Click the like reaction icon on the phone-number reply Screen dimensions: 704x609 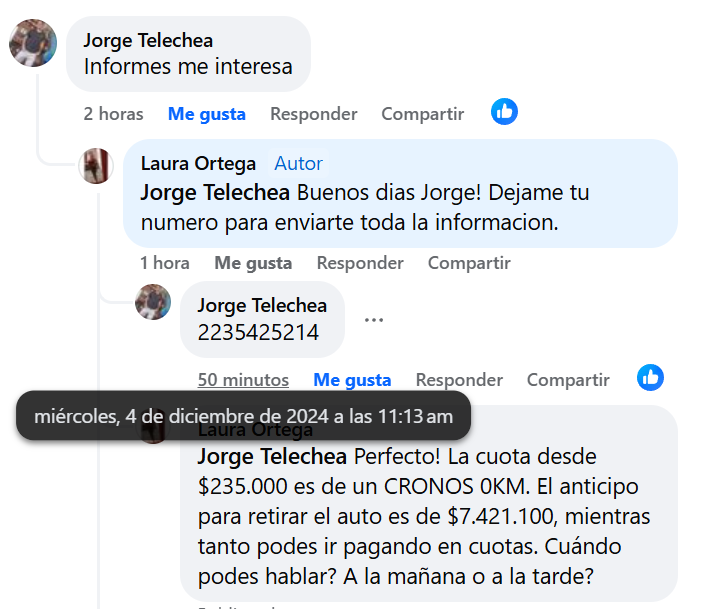(x=650, y=377)
